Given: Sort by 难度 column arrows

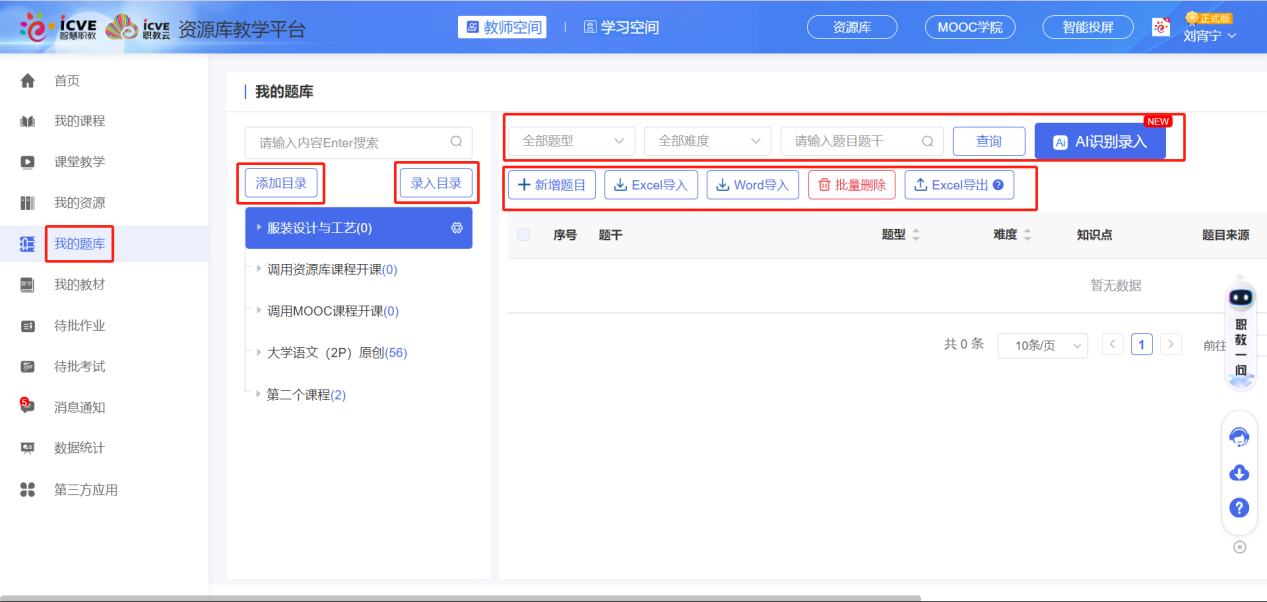Looking at the screenshot, I should tap(1027, 235).
